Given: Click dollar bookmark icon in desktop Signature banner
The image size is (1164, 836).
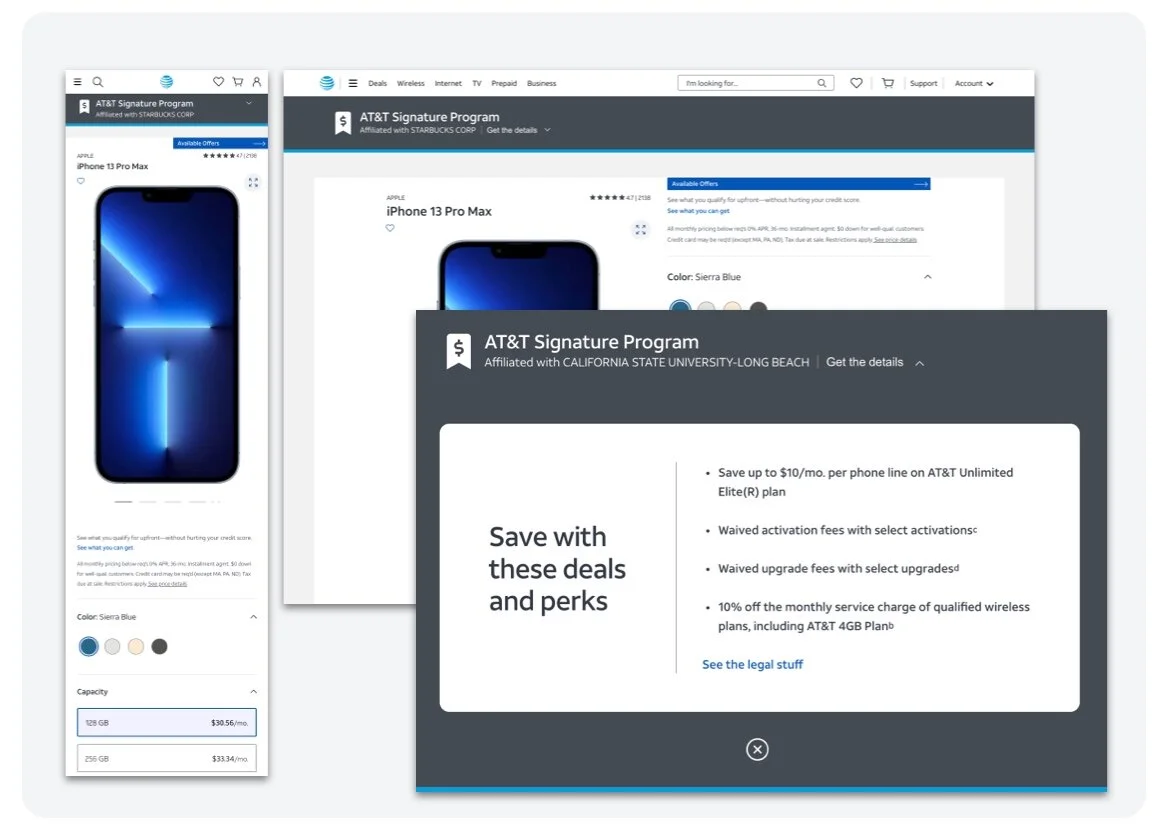Looking at the screenshot, I should pos(342,123).
